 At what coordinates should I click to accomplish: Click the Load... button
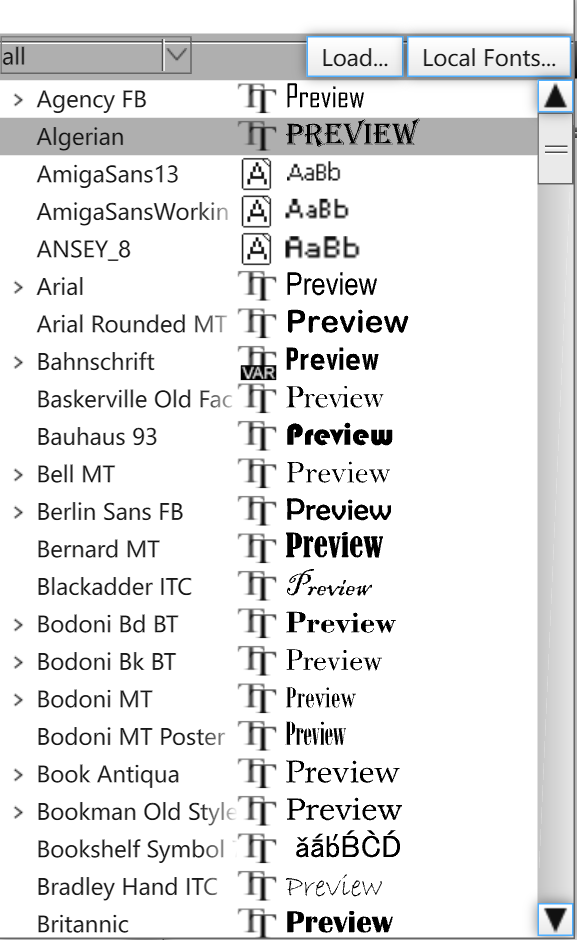[354, 58]
